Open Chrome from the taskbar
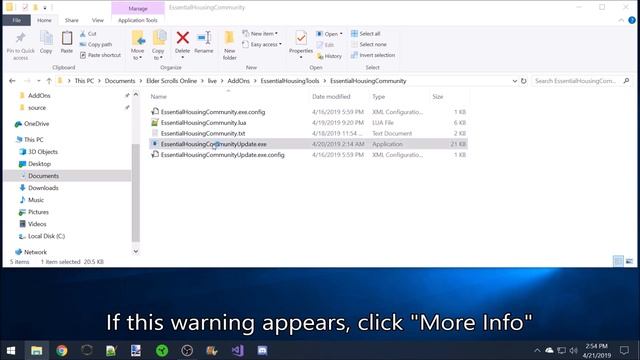The width and height of the screenshot is (640, 360). [x=62, y=350]
